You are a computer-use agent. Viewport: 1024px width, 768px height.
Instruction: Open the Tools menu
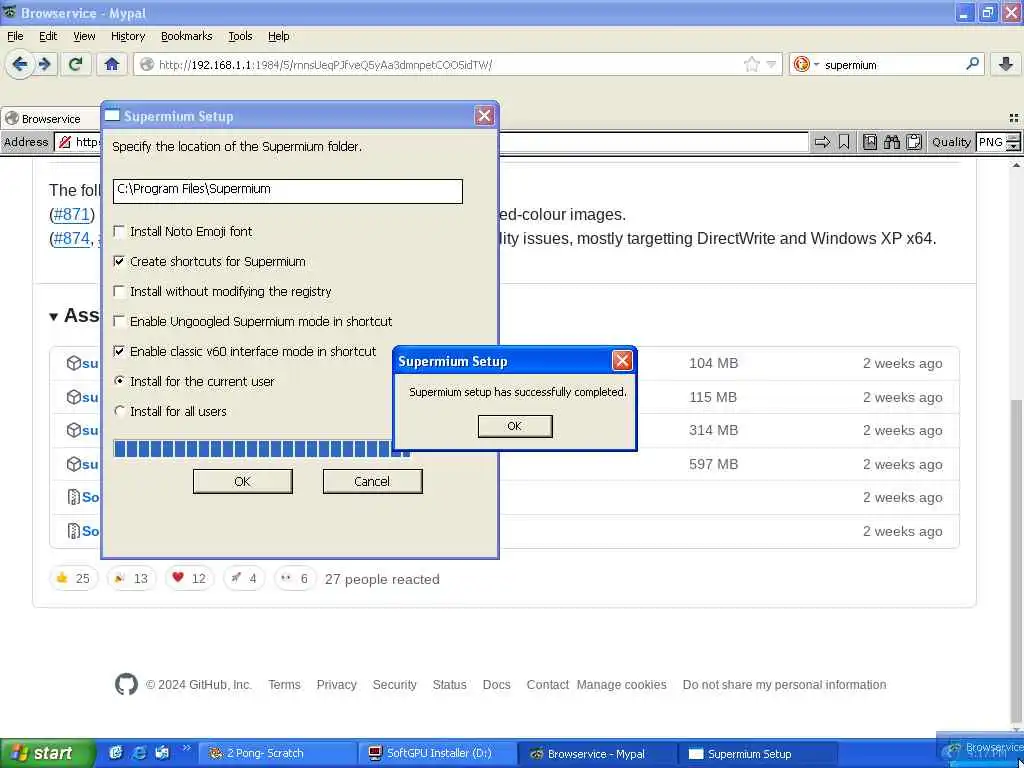click(x=240, y=36)
